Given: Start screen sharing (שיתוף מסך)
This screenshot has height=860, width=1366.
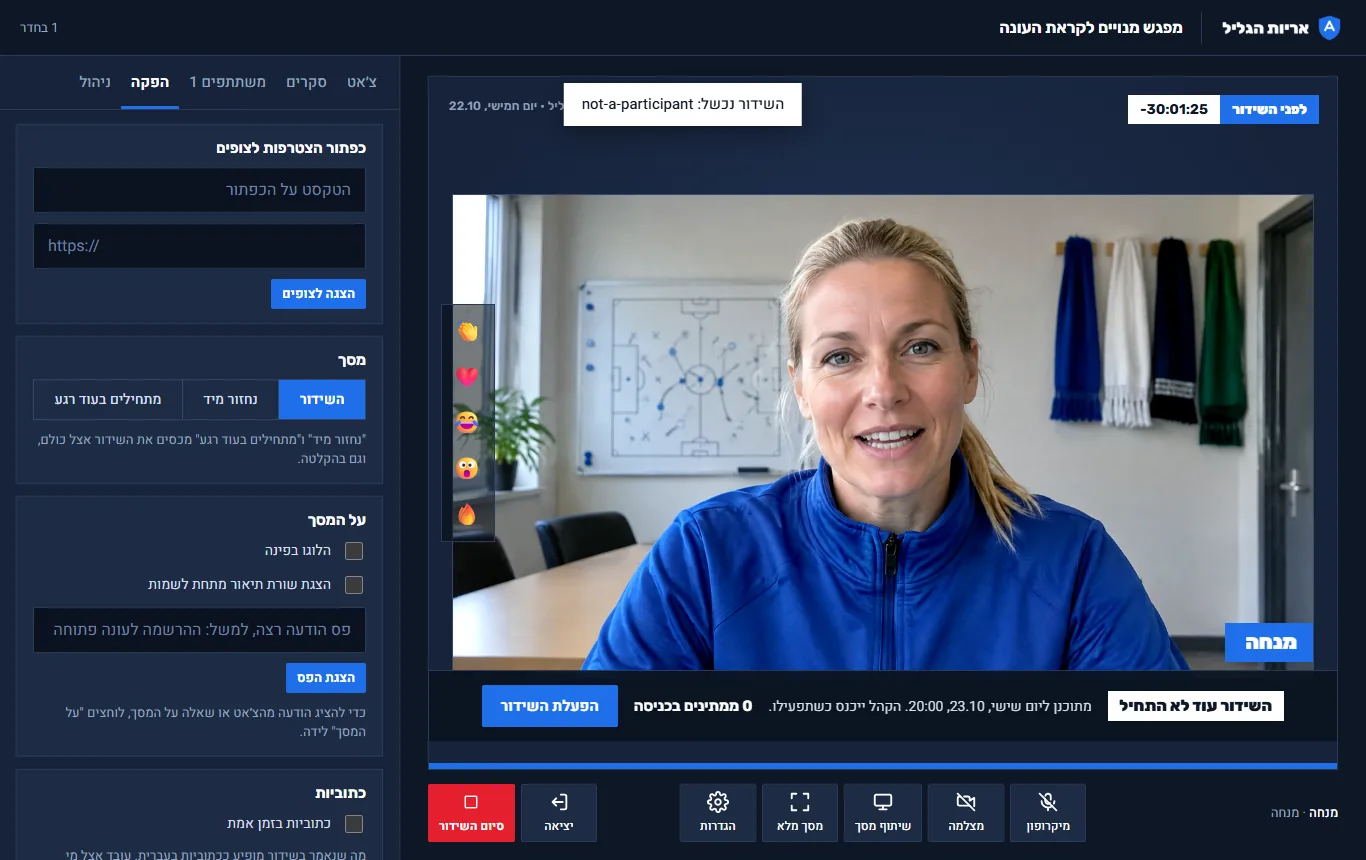Looking at the screenshot, I should coord(882,812).
